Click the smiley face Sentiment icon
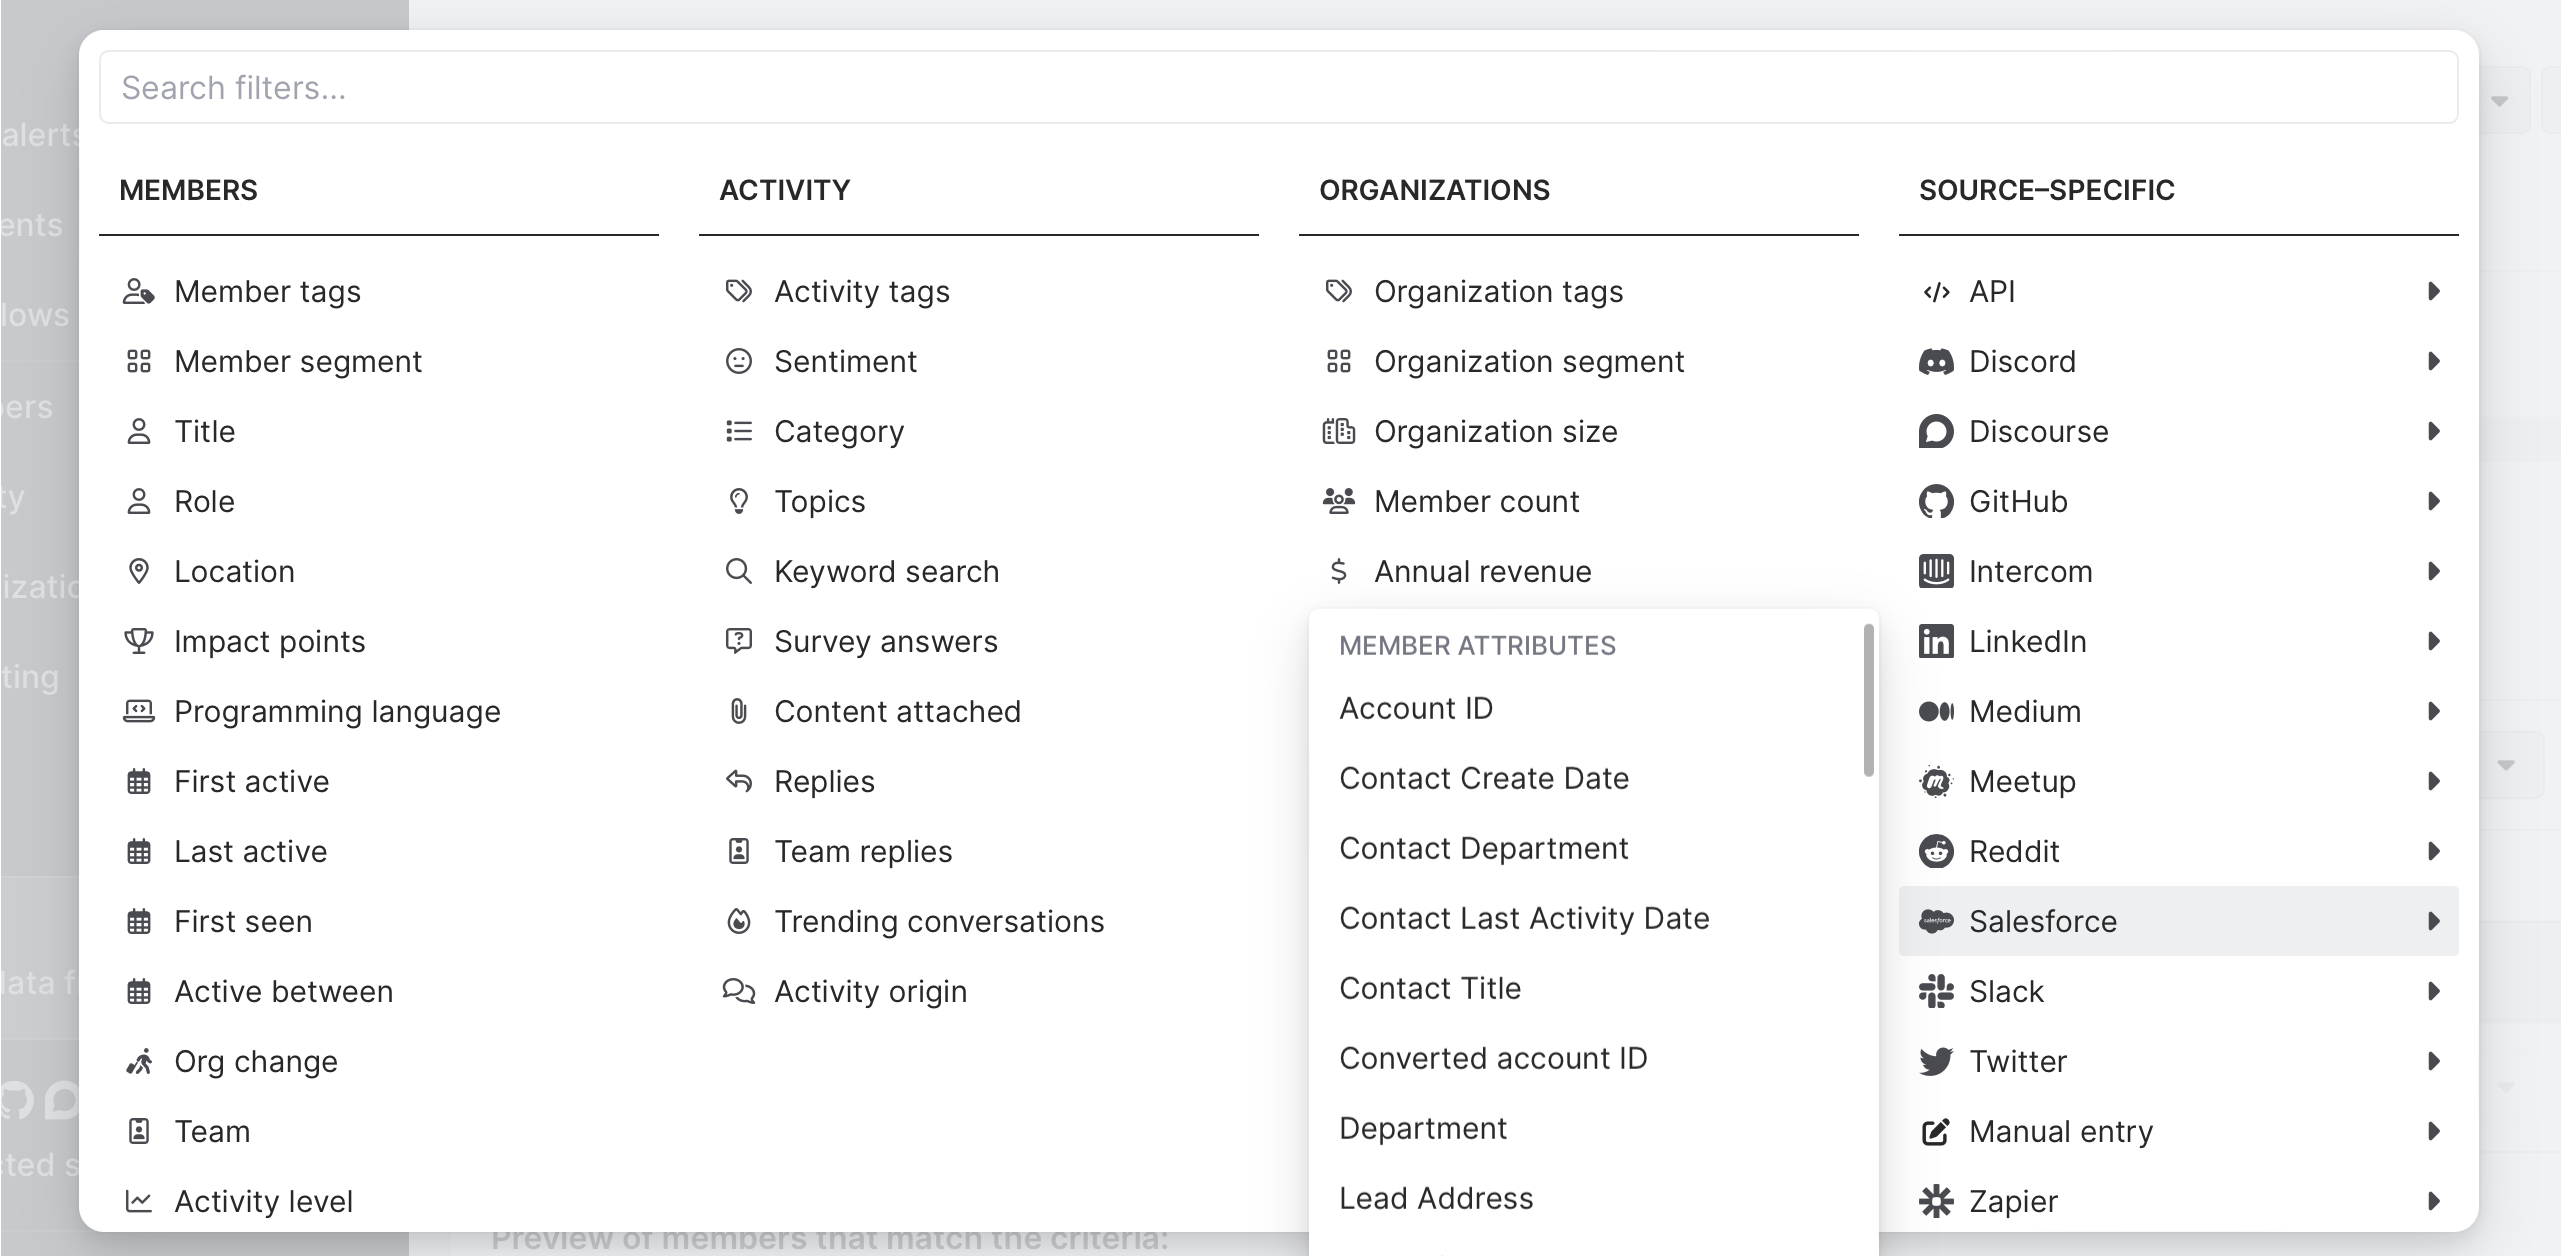Image resolution: width=2561 pixels, height=1256 pixels. click(x=738, y=361)
